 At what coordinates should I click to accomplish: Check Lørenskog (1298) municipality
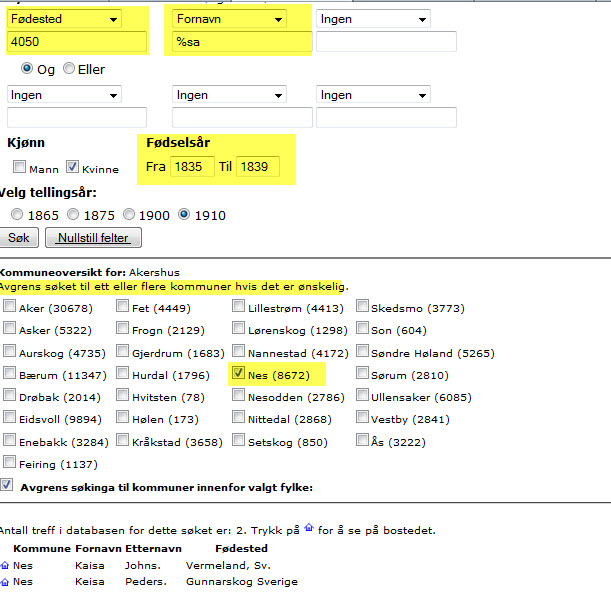tap(238, 328)
